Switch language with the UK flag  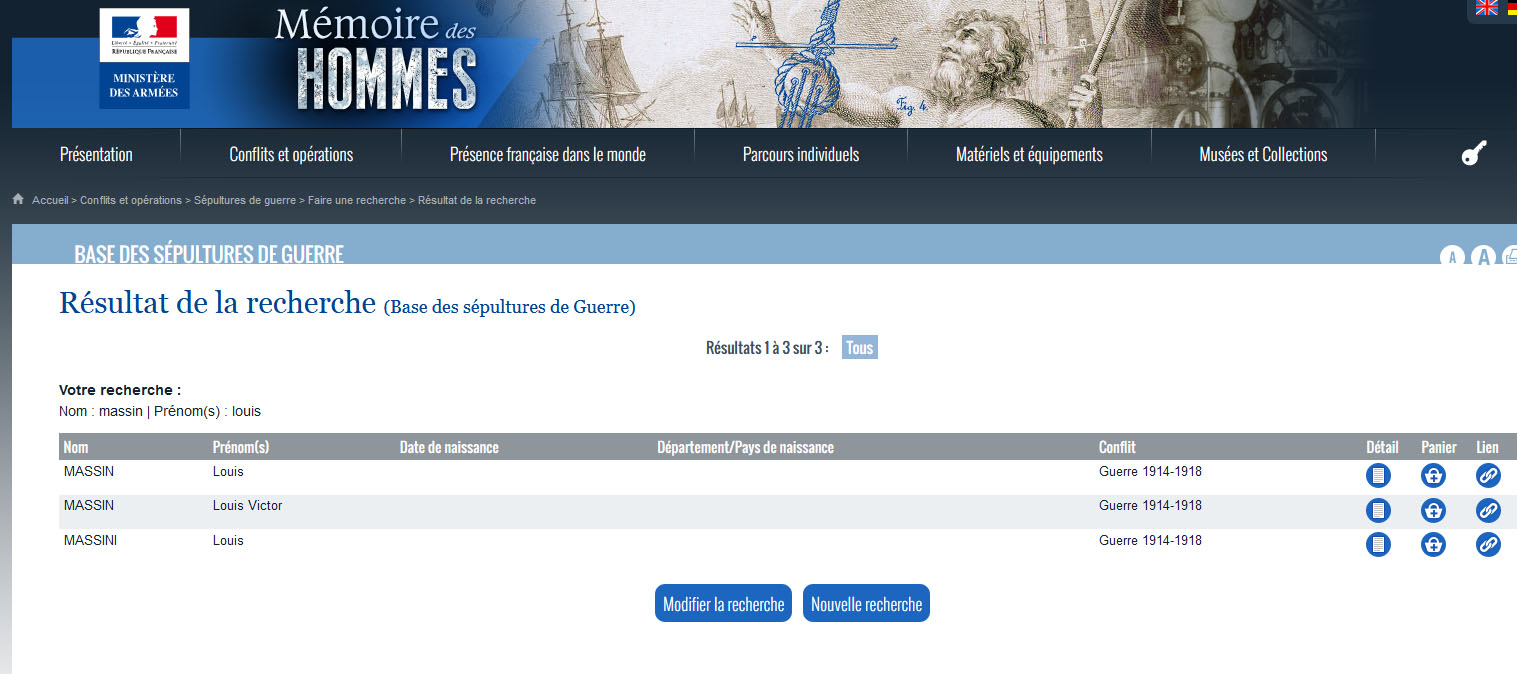1487,8
